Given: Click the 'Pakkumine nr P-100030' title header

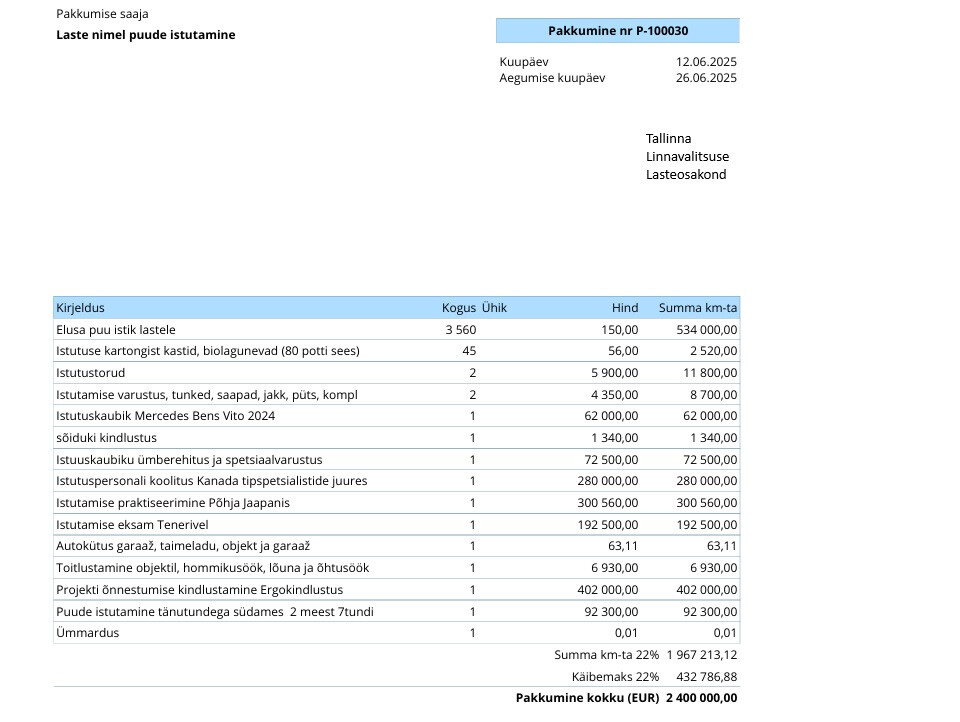Looking at the screenshot, I should coord(617,31).
